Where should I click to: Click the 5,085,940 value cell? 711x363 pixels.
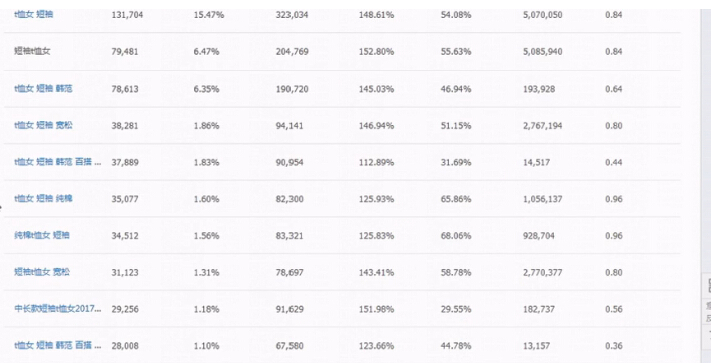click(542, 52)
